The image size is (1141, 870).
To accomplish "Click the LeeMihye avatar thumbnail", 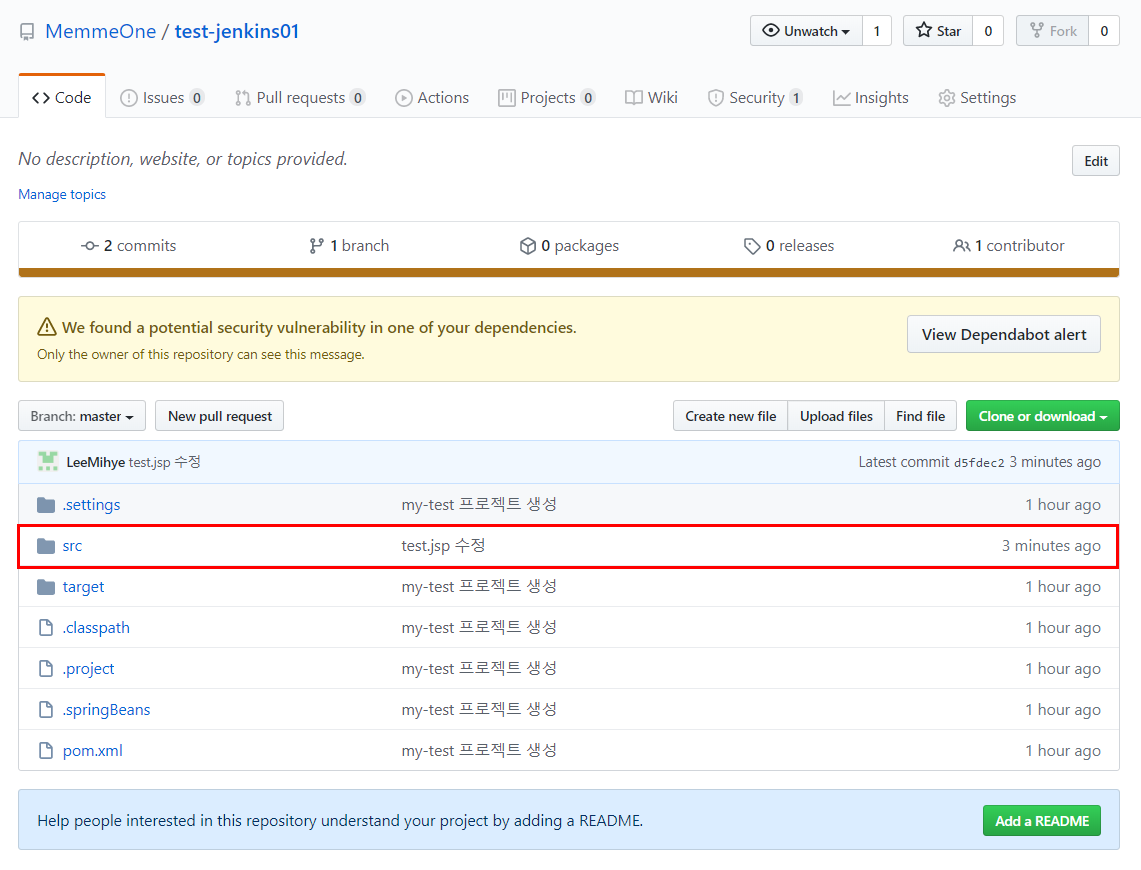I will click(48, 462).
